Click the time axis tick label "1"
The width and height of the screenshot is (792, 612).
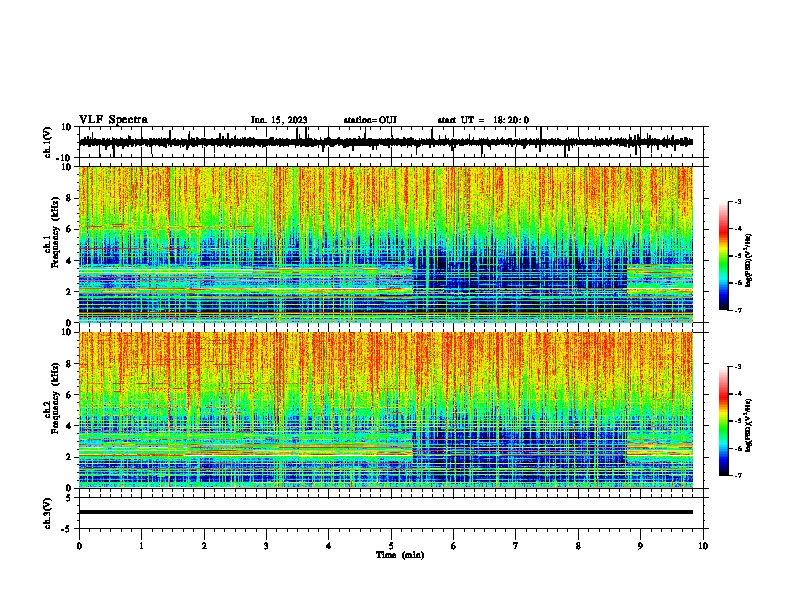(x=141, y=546)
